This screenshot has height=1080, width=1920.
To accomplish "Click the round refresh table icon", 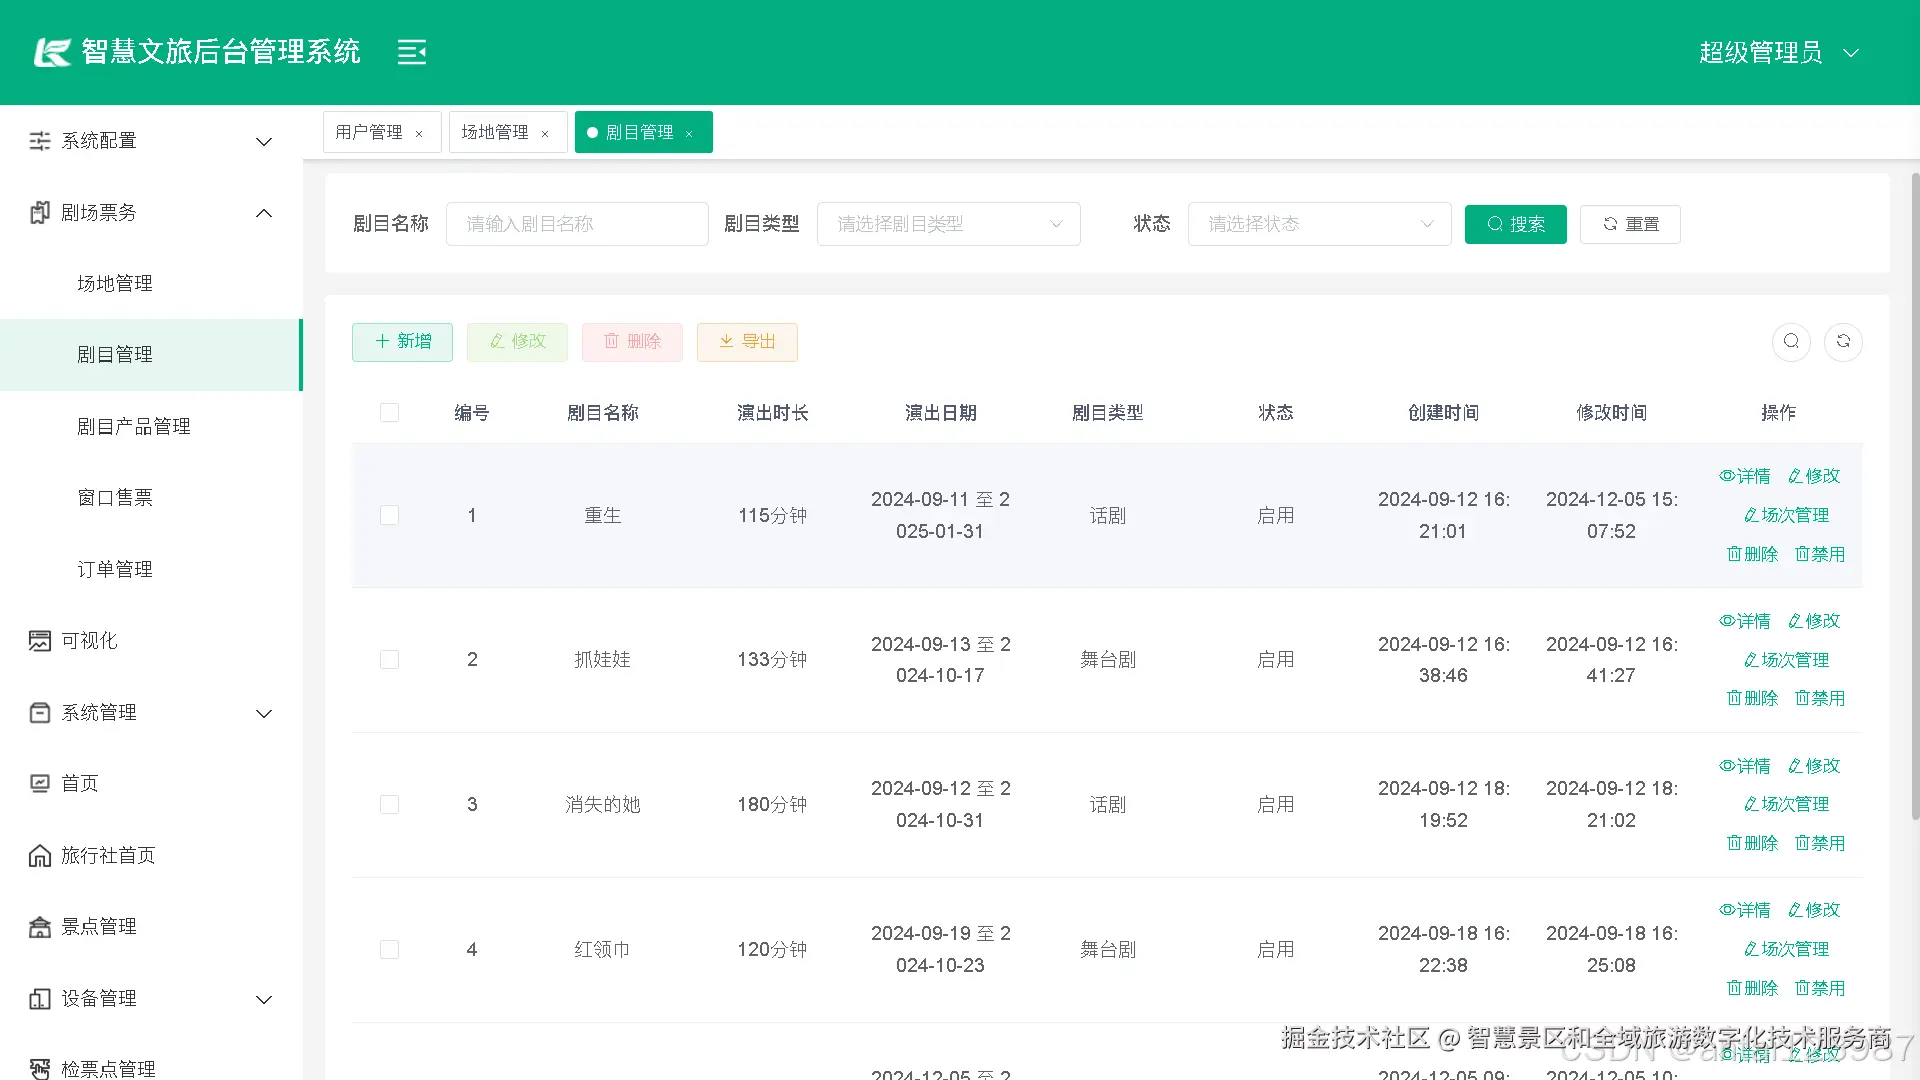I will coord(1843,342).
